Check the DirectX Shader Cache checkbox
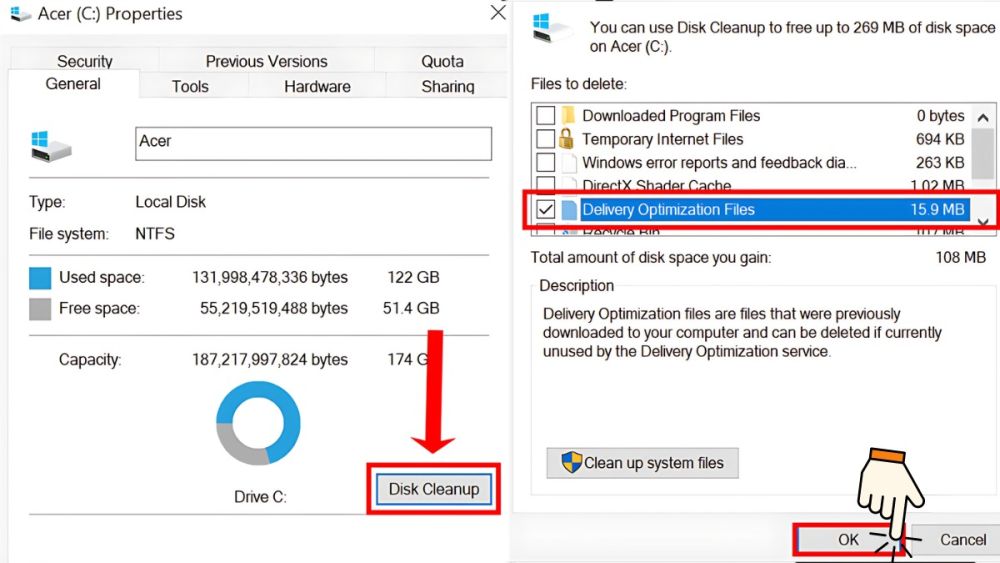The height and width of the screenshot is (563, 1000). point(545,184)
